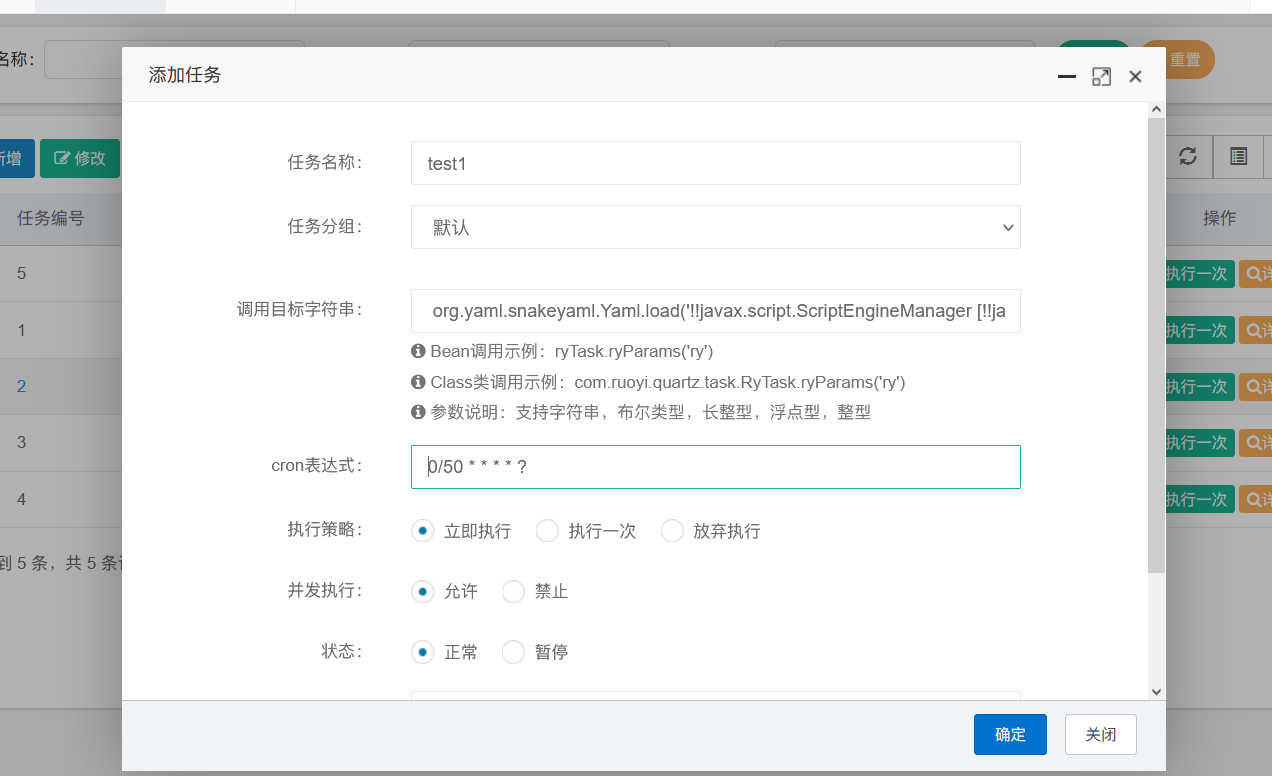Screen dimensions: 1272x776
Task: Click the 关闭 button in dialog footer
Action: click(1100, 735)
